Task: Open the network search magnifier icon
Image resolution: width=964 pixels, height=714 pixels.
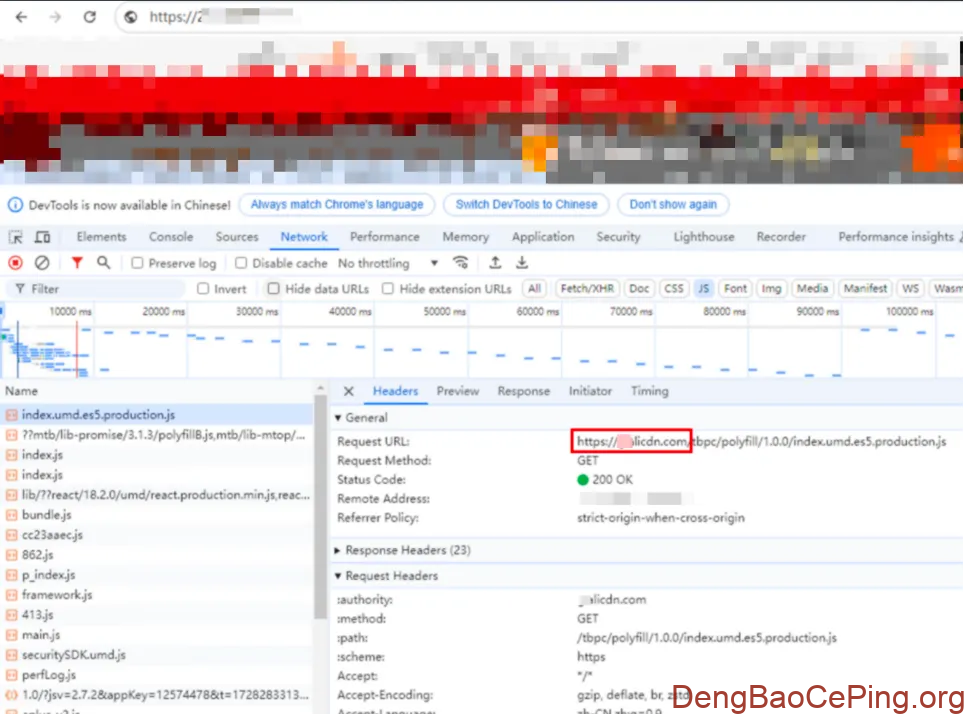Action: coord(103,263)
